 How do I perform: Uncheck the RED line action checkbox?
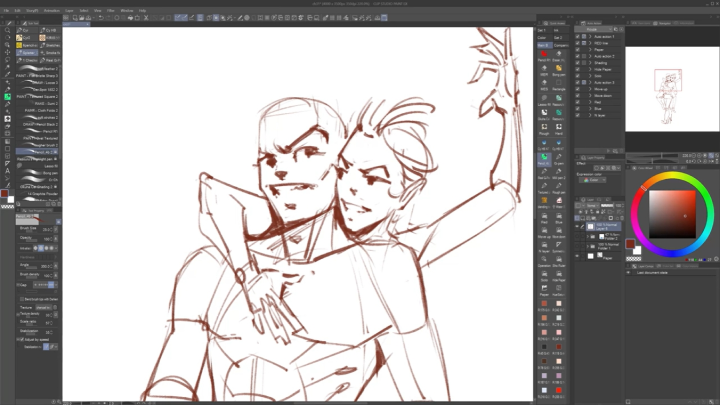pos(578,43)
